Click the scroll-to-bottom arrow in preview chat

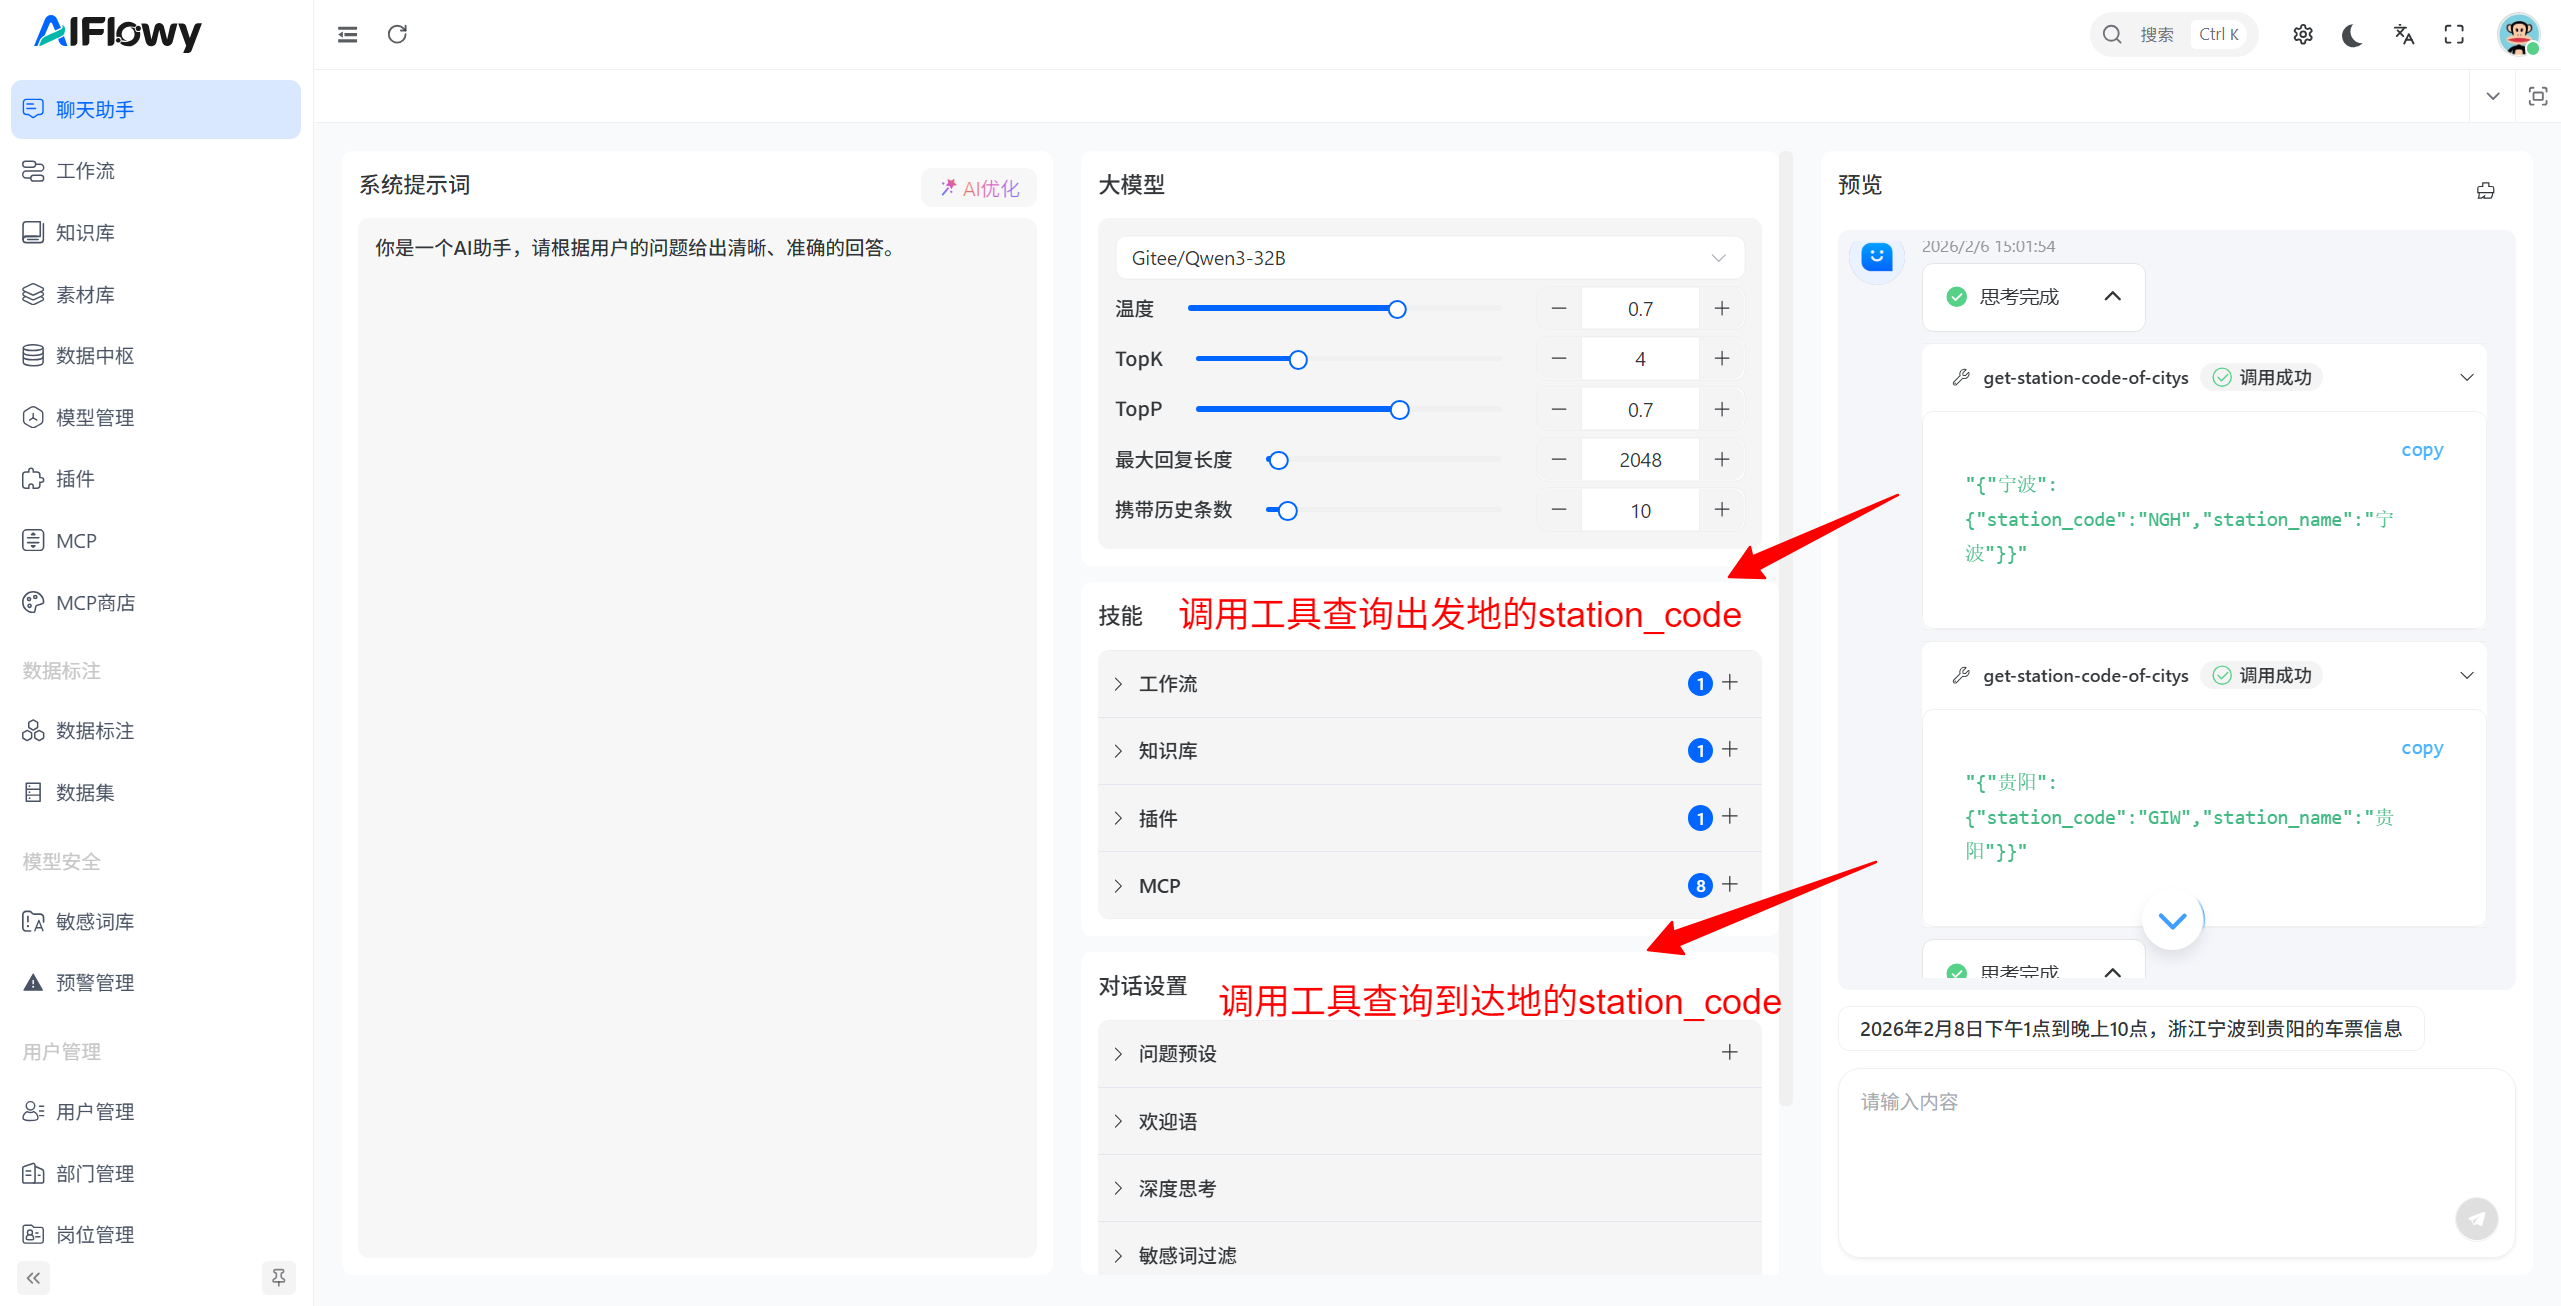2171,920
